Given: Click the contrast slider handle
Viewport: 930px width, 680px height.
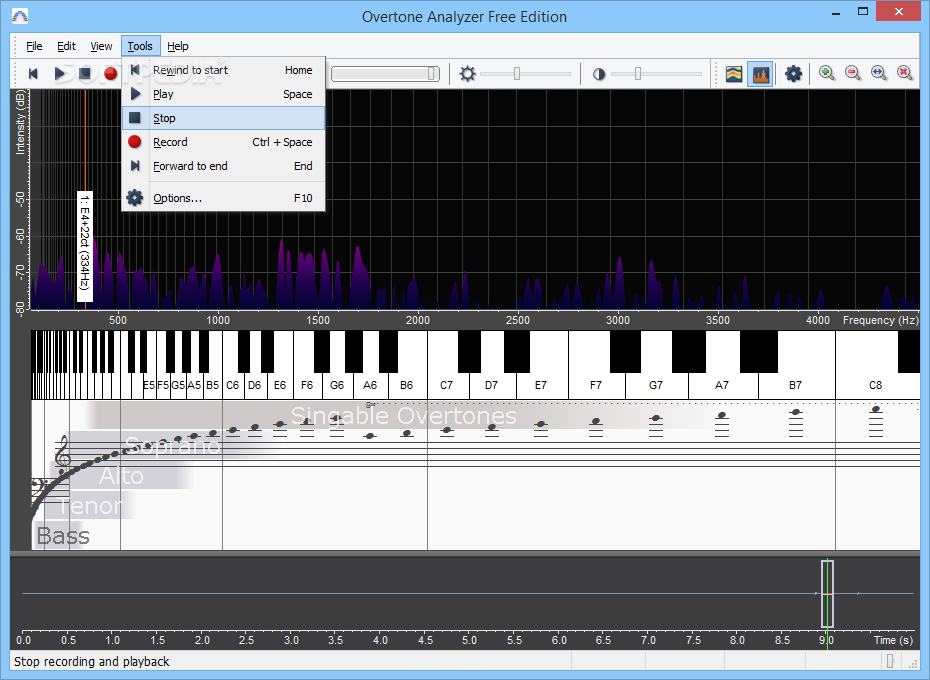Looking at the screenshot, I should pos(638,74).
